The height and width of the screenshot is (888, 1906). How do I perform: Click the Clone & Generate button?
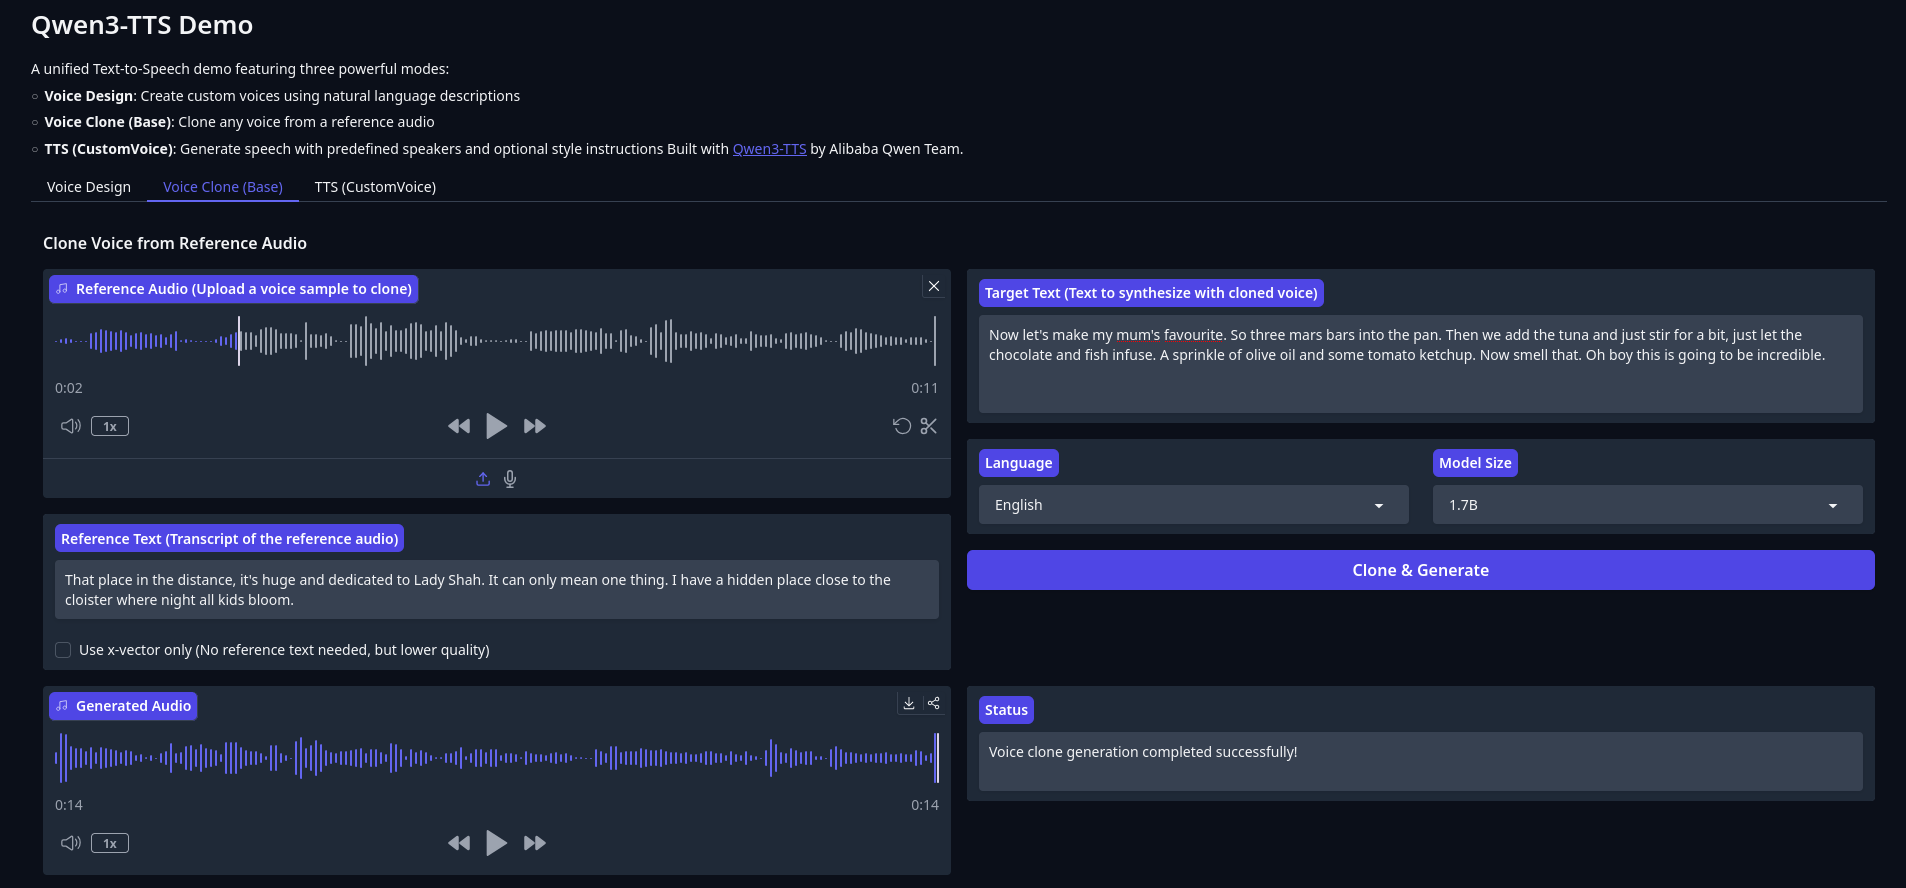tap(1421, 570)
